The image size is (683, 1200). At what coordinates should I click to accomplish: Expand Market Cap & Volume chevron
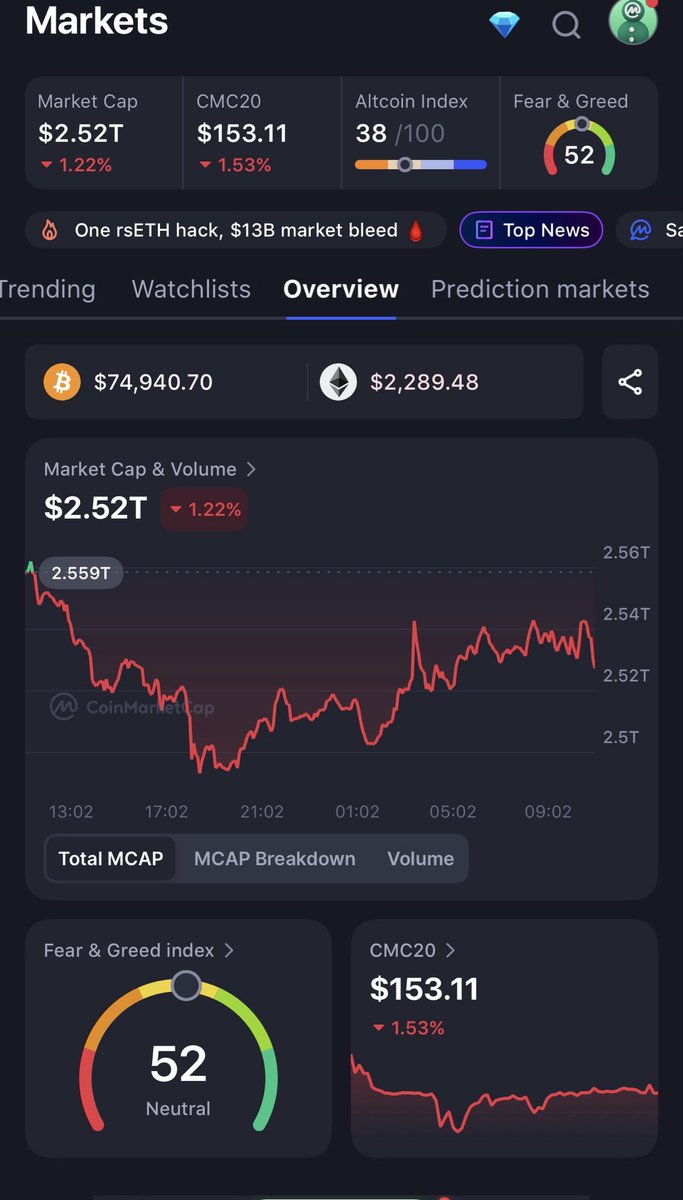251,469
